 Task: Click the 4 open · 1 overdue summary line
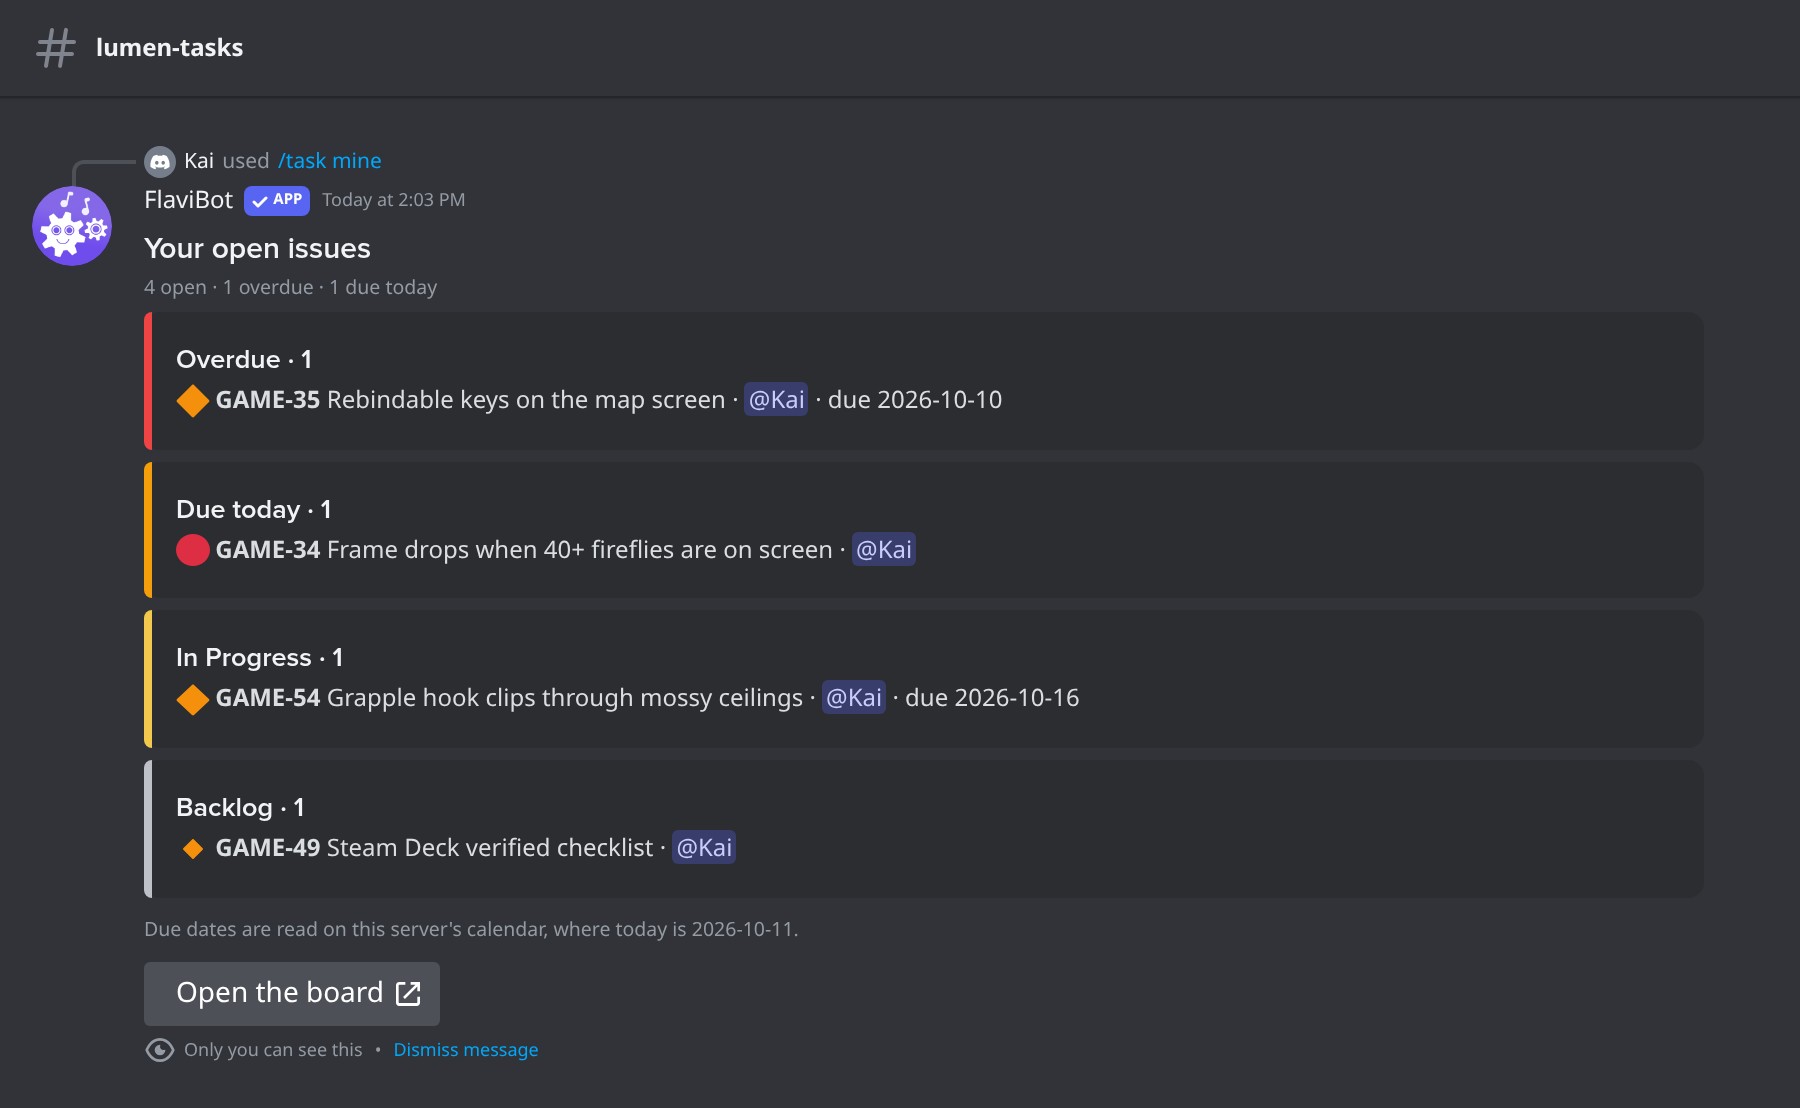(x=291, y=288)
